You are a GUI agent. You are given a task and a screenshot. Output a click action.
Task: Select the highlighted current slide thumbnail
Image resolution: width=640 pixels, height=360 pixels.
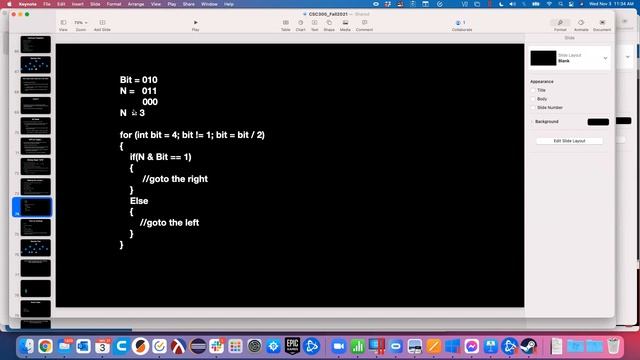[36, 207]
